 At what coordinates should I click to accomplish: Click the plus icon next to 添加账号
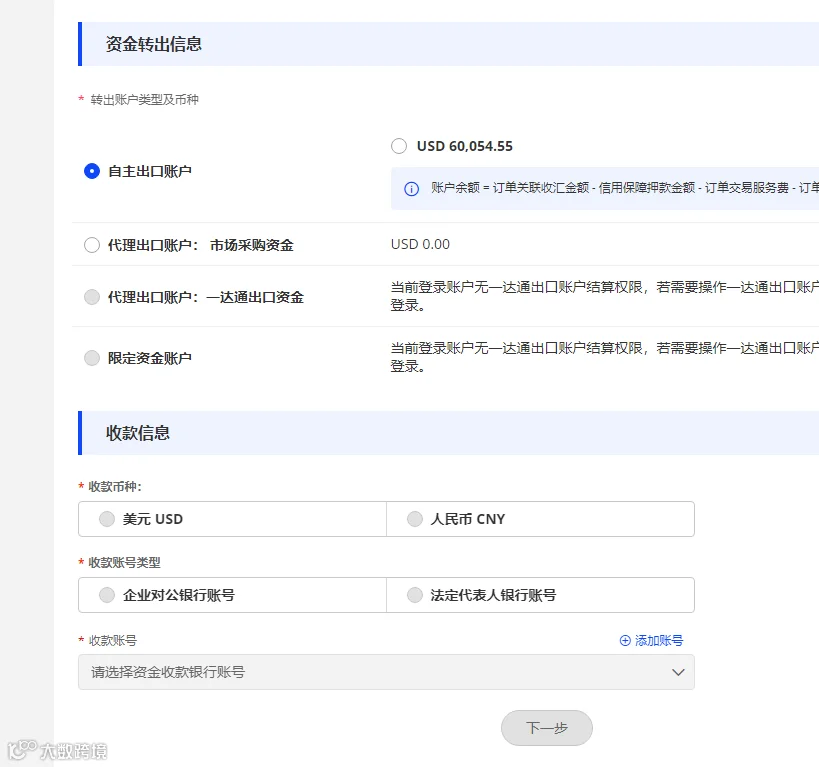(x=625, y=641)
